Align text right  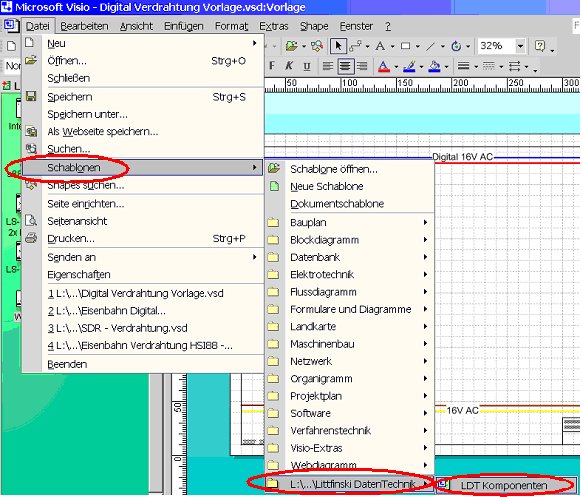click(362, 66)
